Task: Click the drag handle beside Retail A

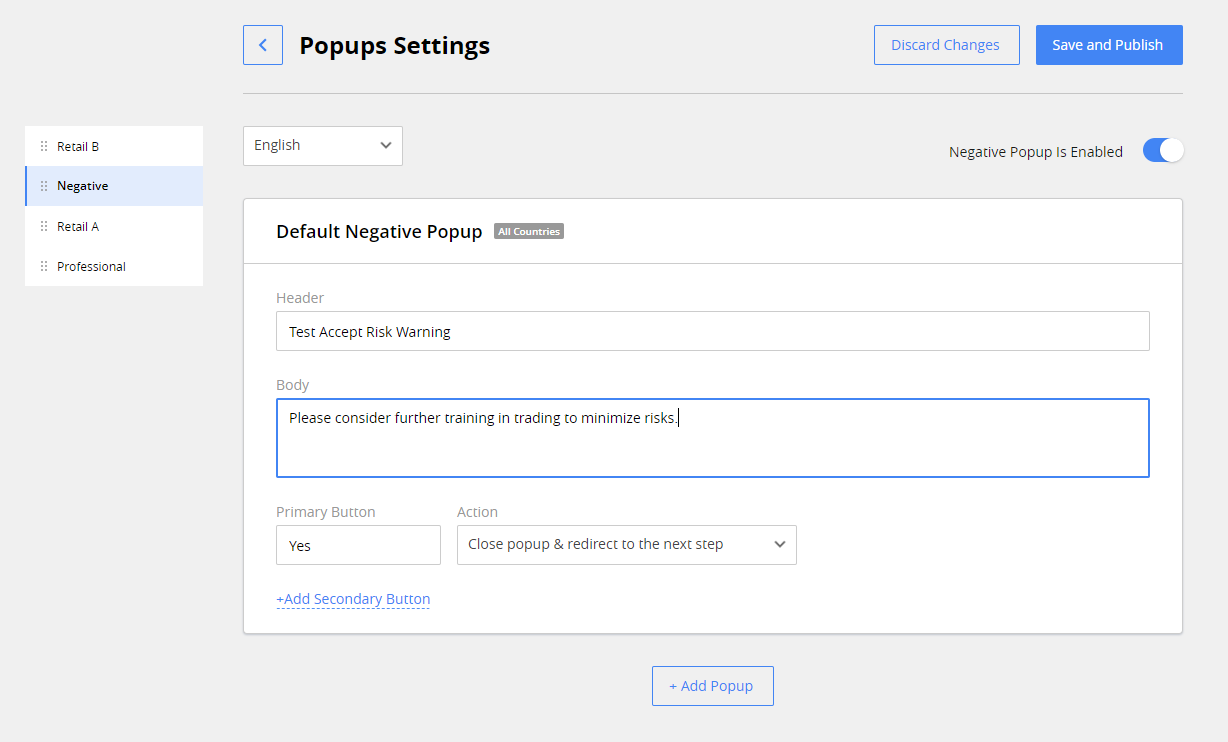Action: 44,226
